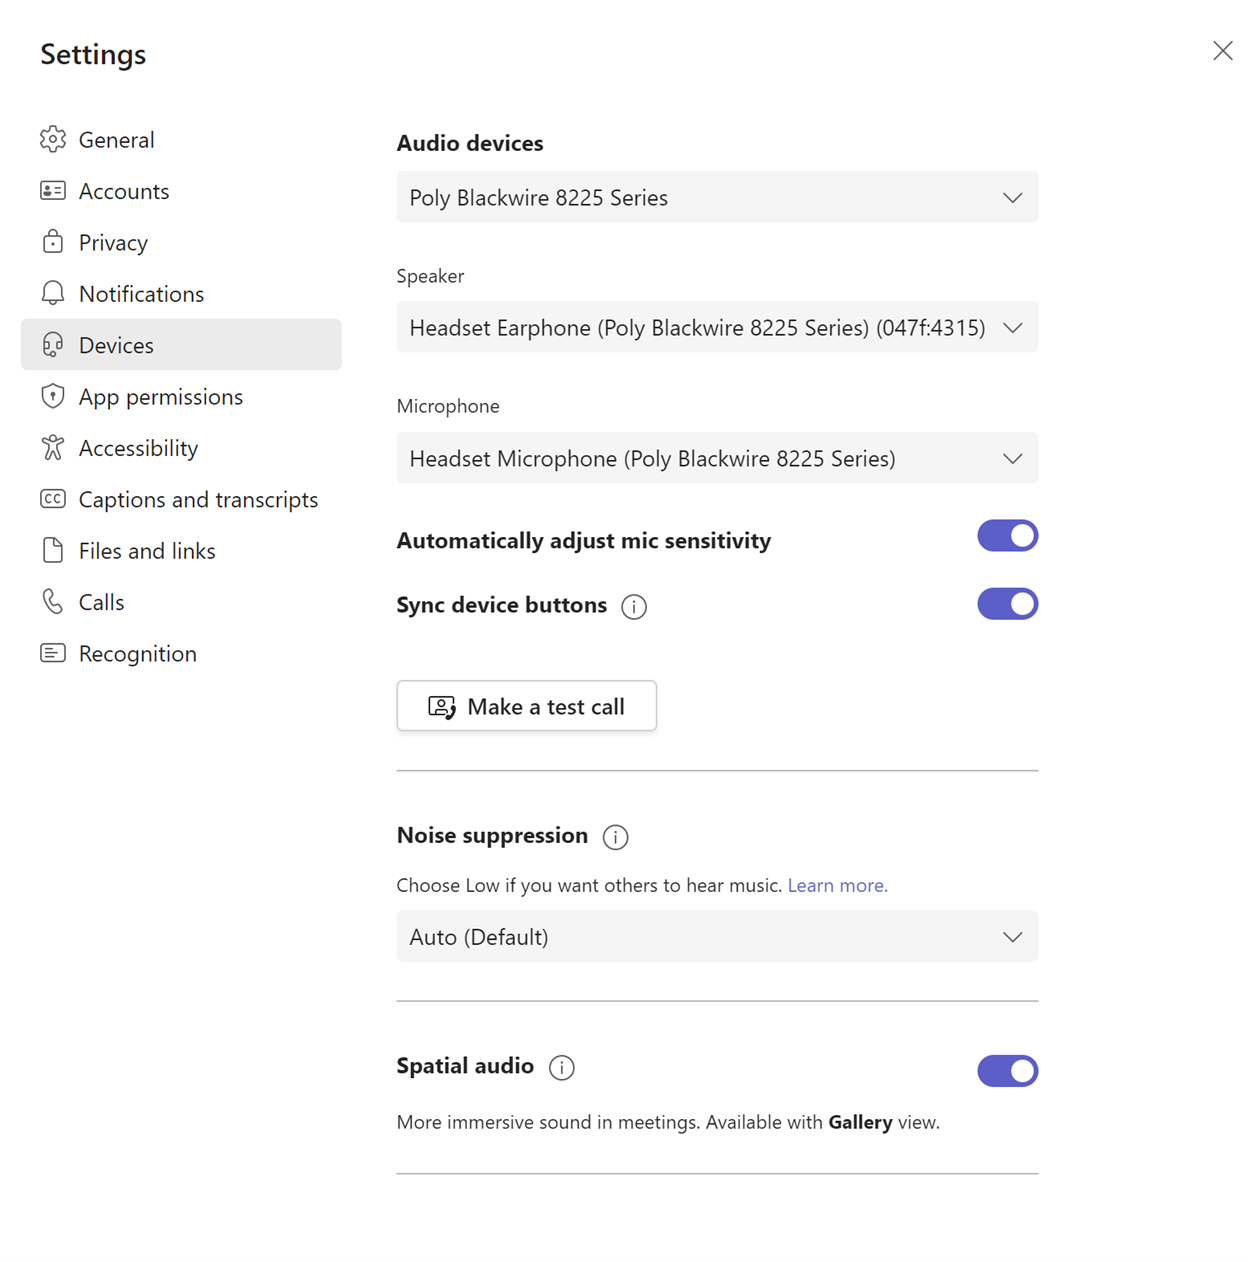Go to Files and links settings
The height and width of the screenshot is (1262, 1248).
[181, 550]
